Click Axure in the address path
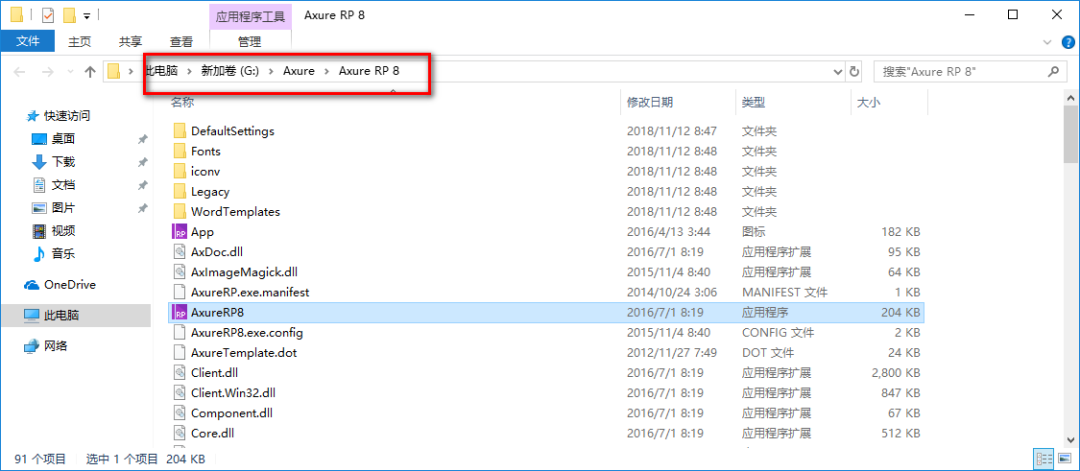This screenshot has height=471, width=1080. click(x=299, y=71)
